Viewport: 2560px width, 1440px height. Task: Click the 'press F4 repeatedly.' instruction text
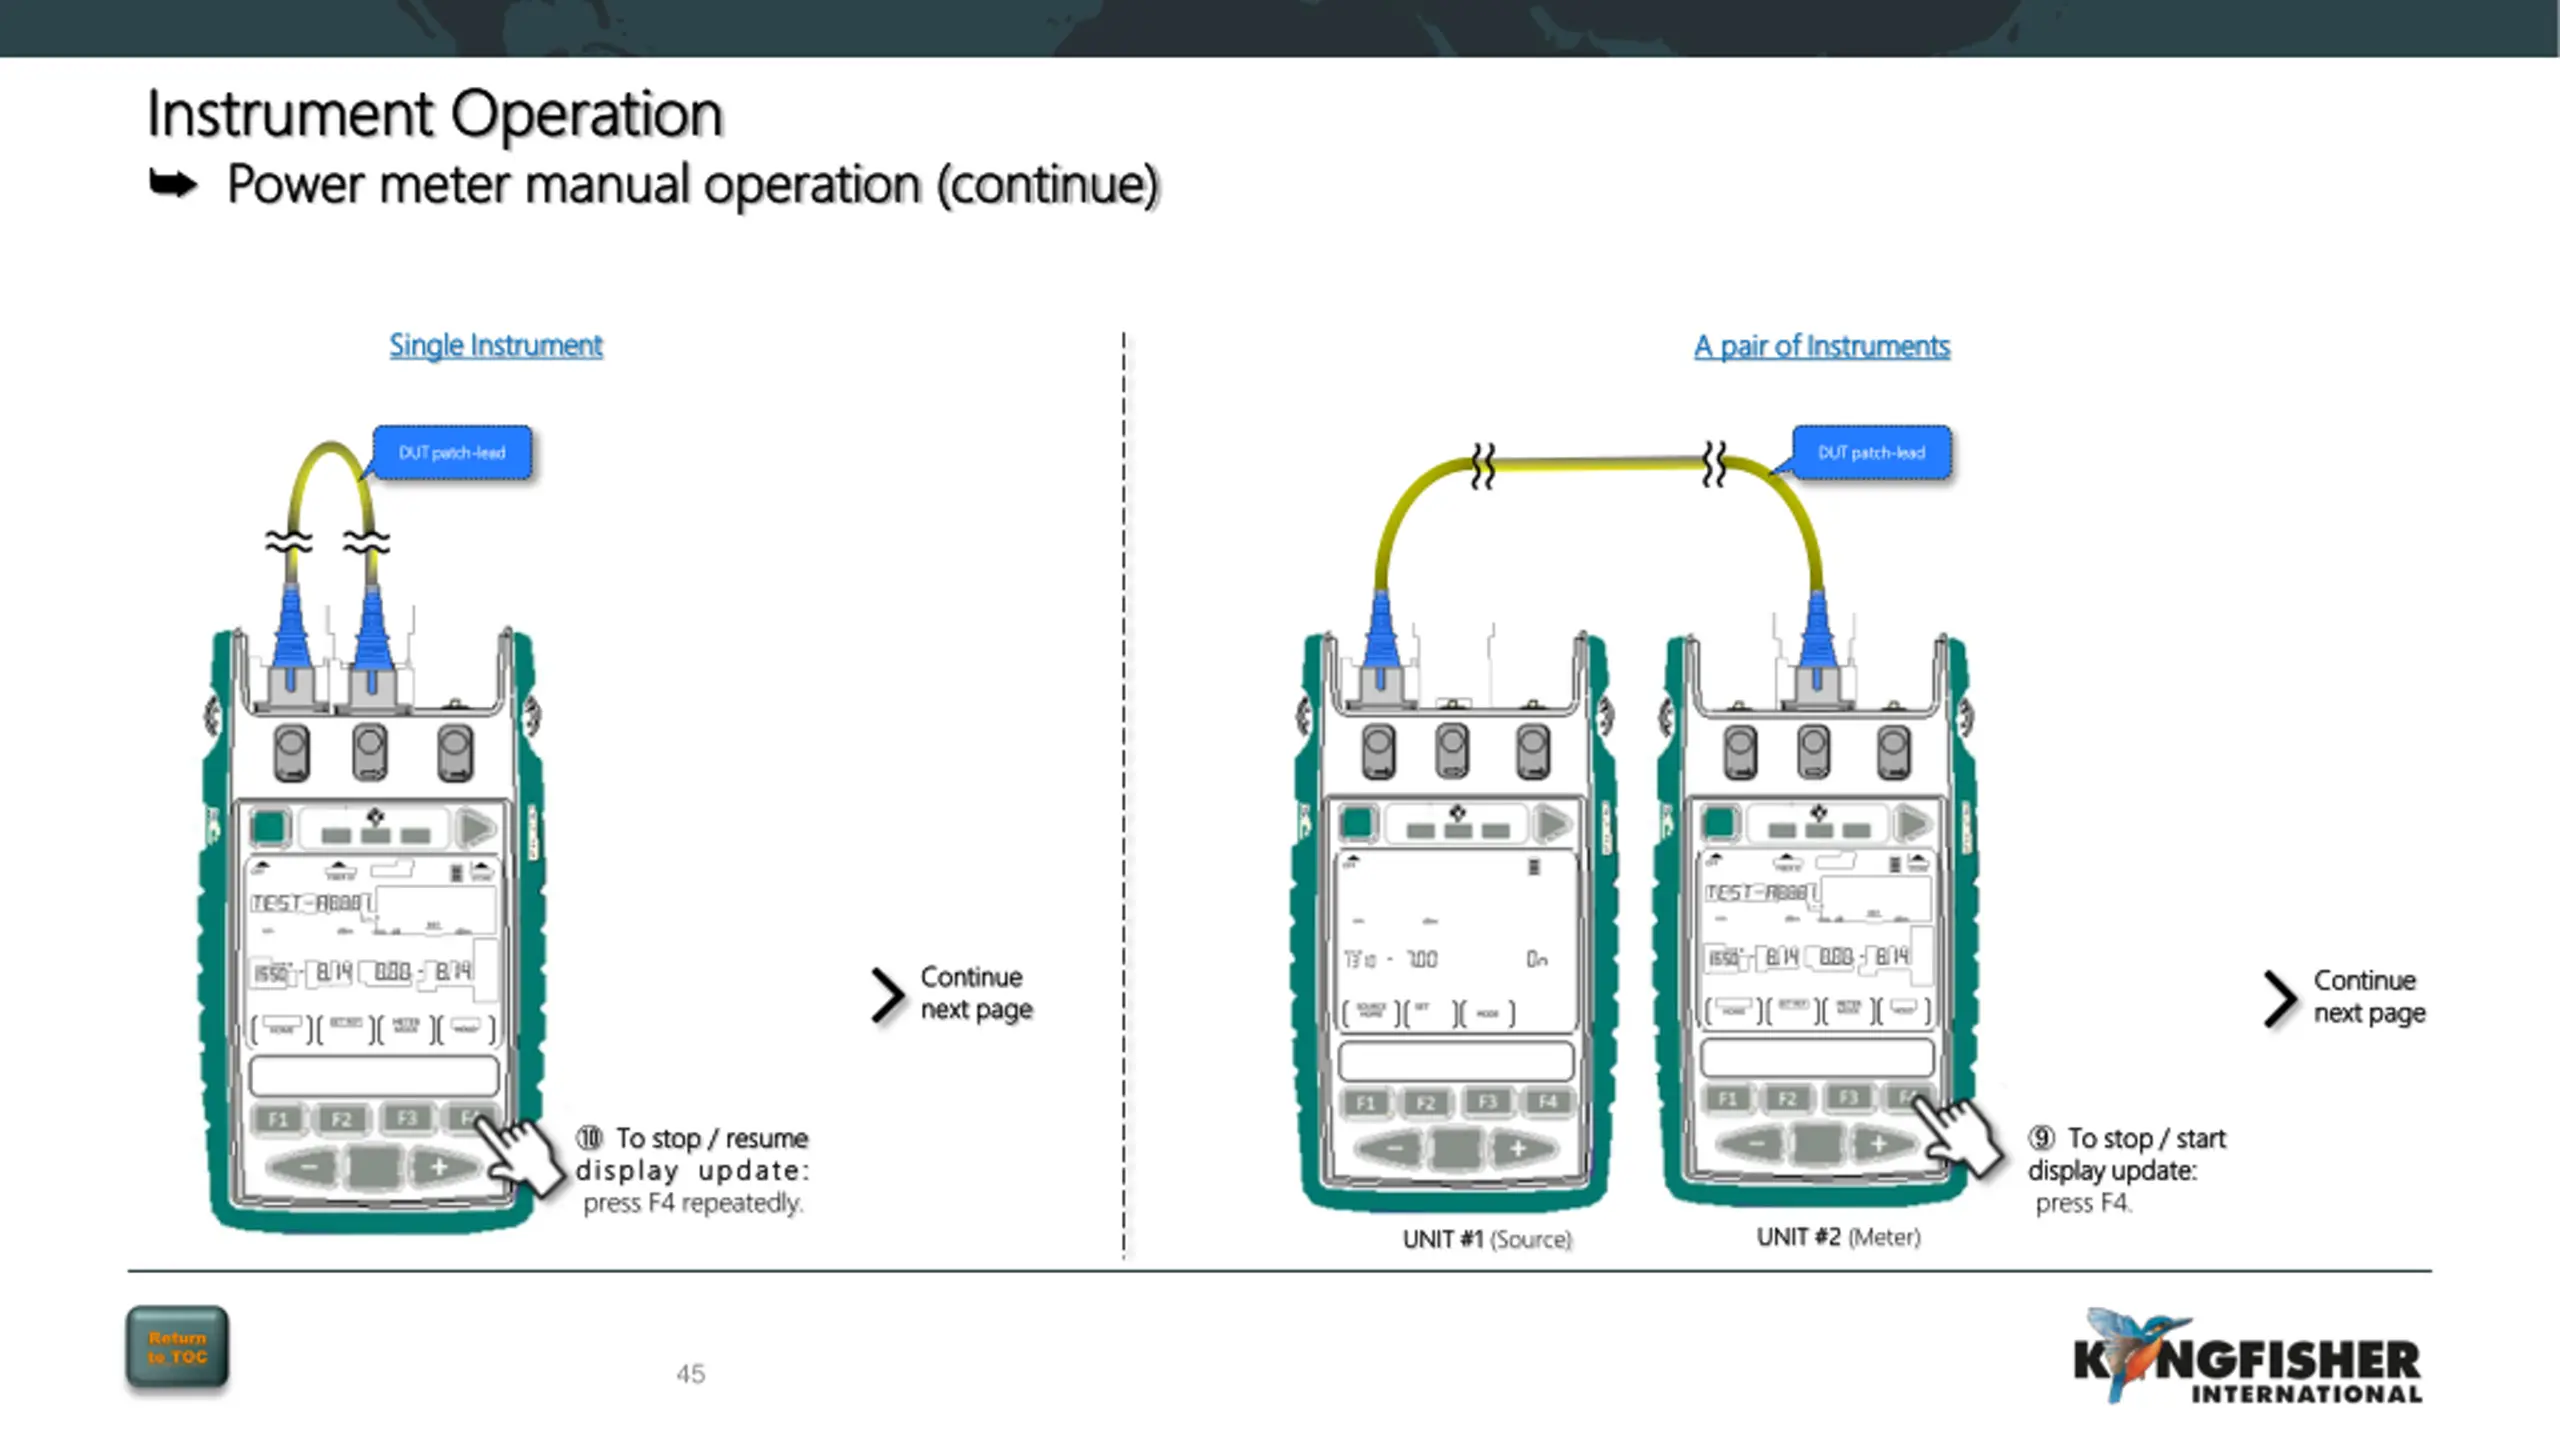[693, 1203]
